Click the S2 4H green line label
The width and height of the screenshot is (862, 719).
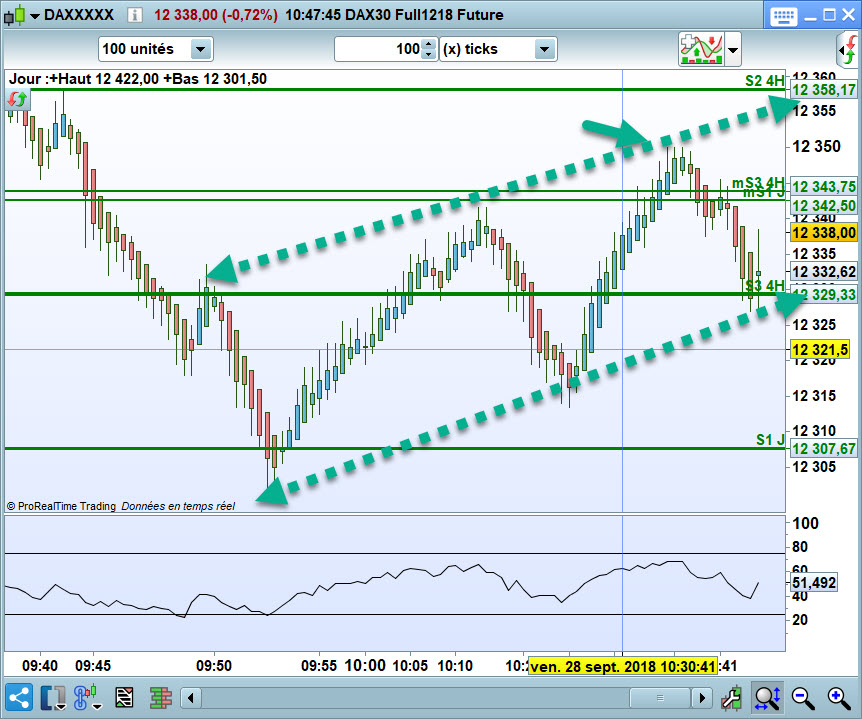pos(764,81)
